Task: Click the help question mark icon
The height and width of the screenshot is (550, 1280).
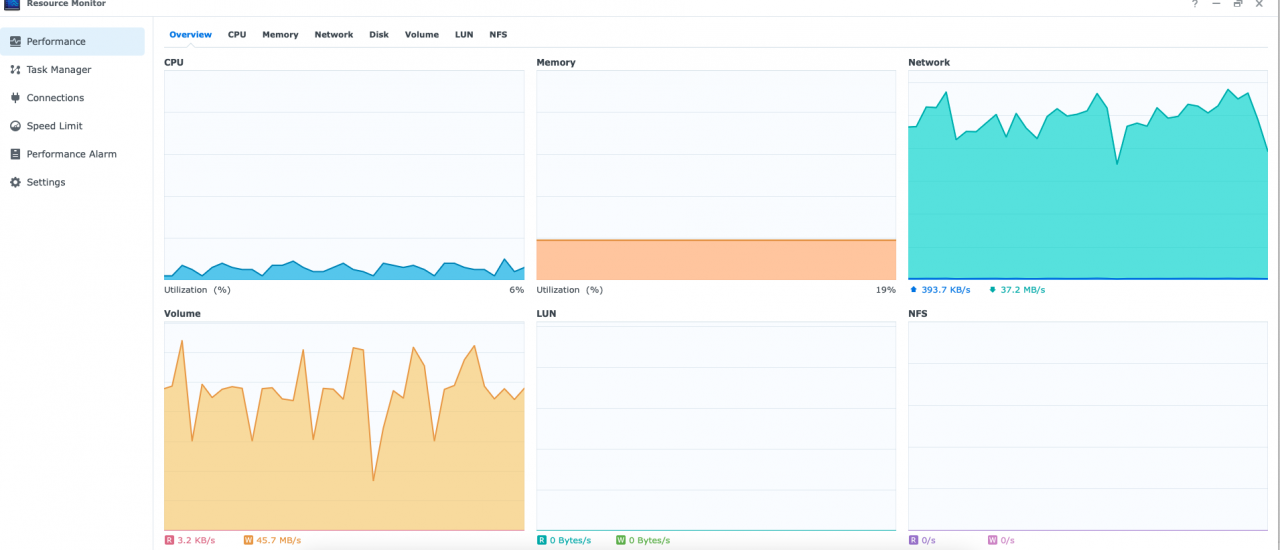Action: point(1194,4)
